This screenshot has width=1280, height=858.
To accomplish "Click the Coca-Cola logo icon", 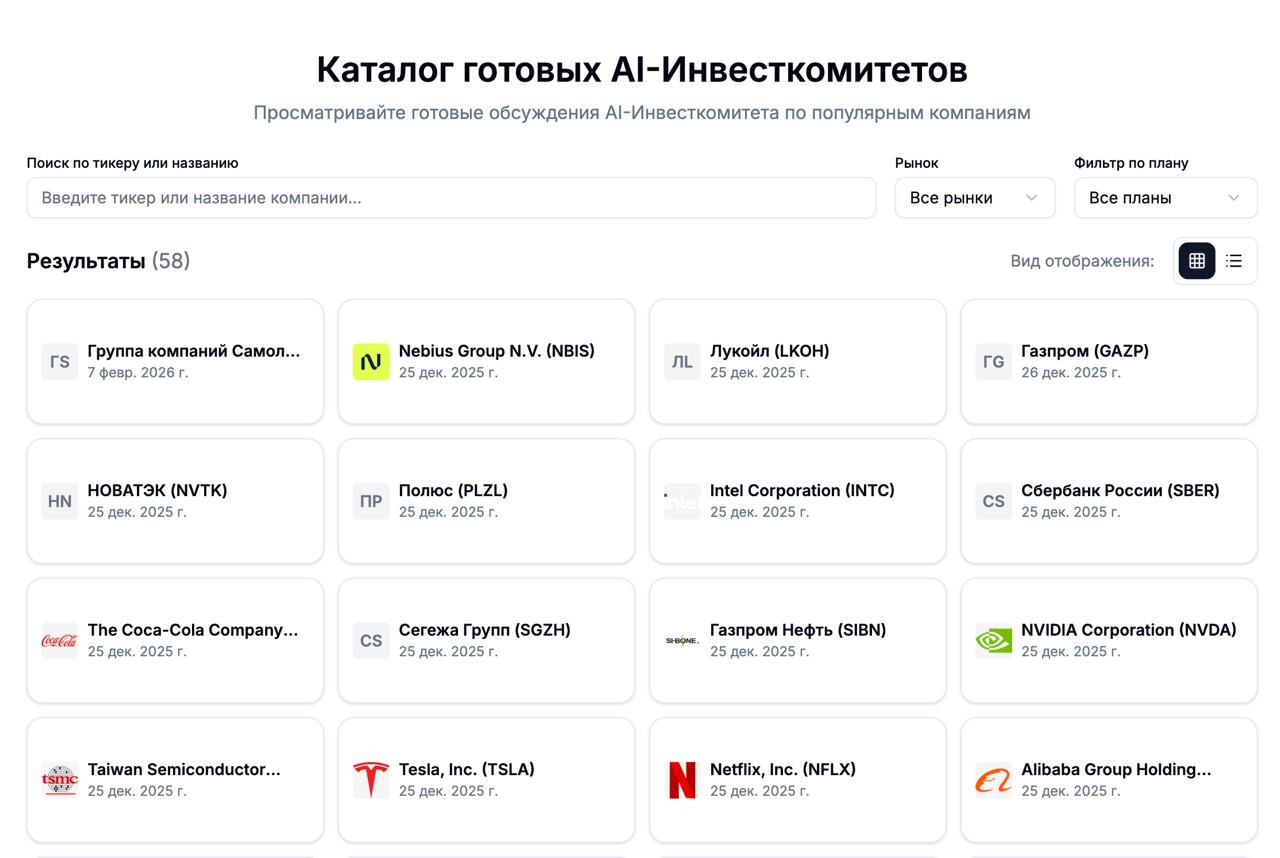I will click(x=59, y=640).
